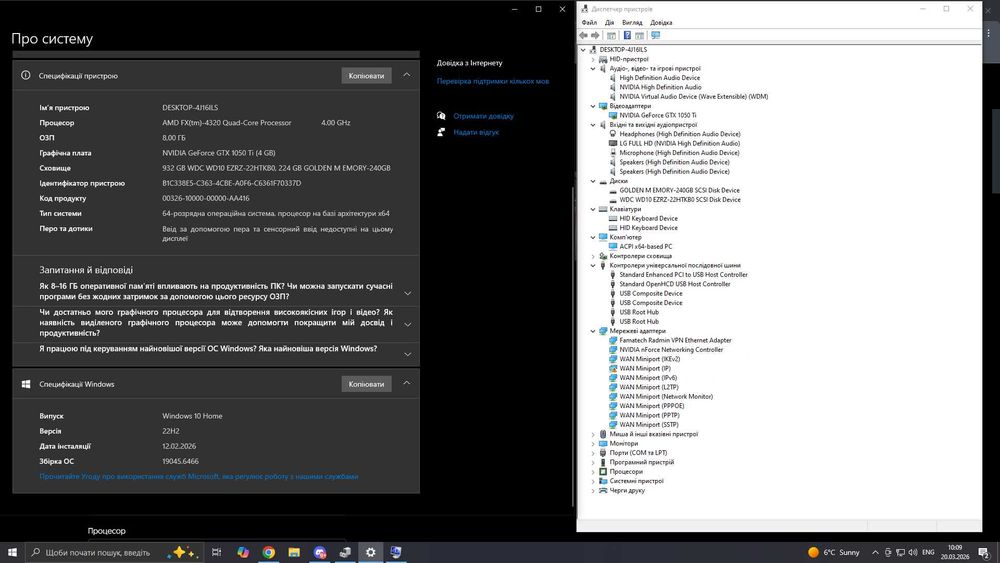Open Discord from the taskbar
The height and width of the screenshot is (563, 1000).
click(320, 552)
